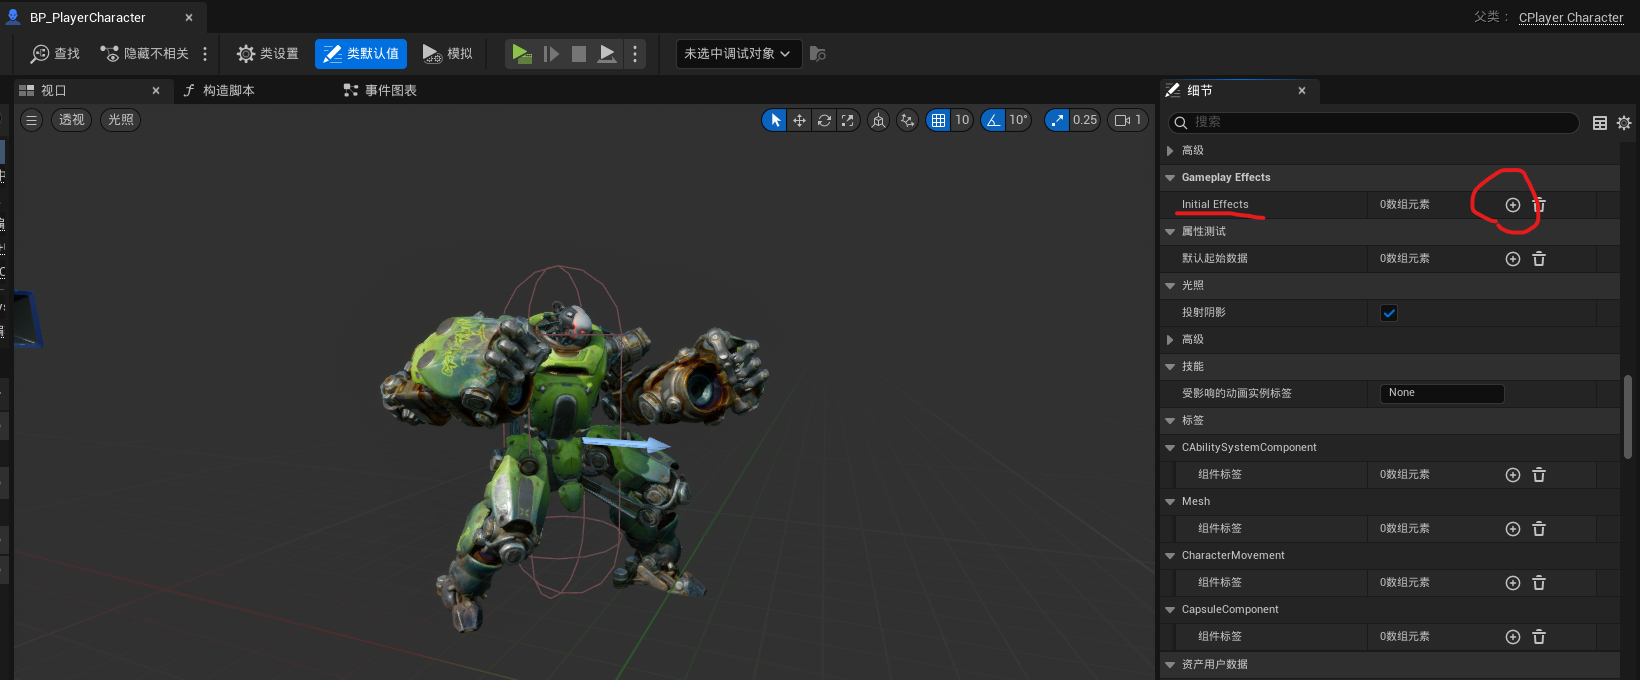This screenshot has height=680, width=1640.
Task: Click the Eject playback button
Action: 607,54
